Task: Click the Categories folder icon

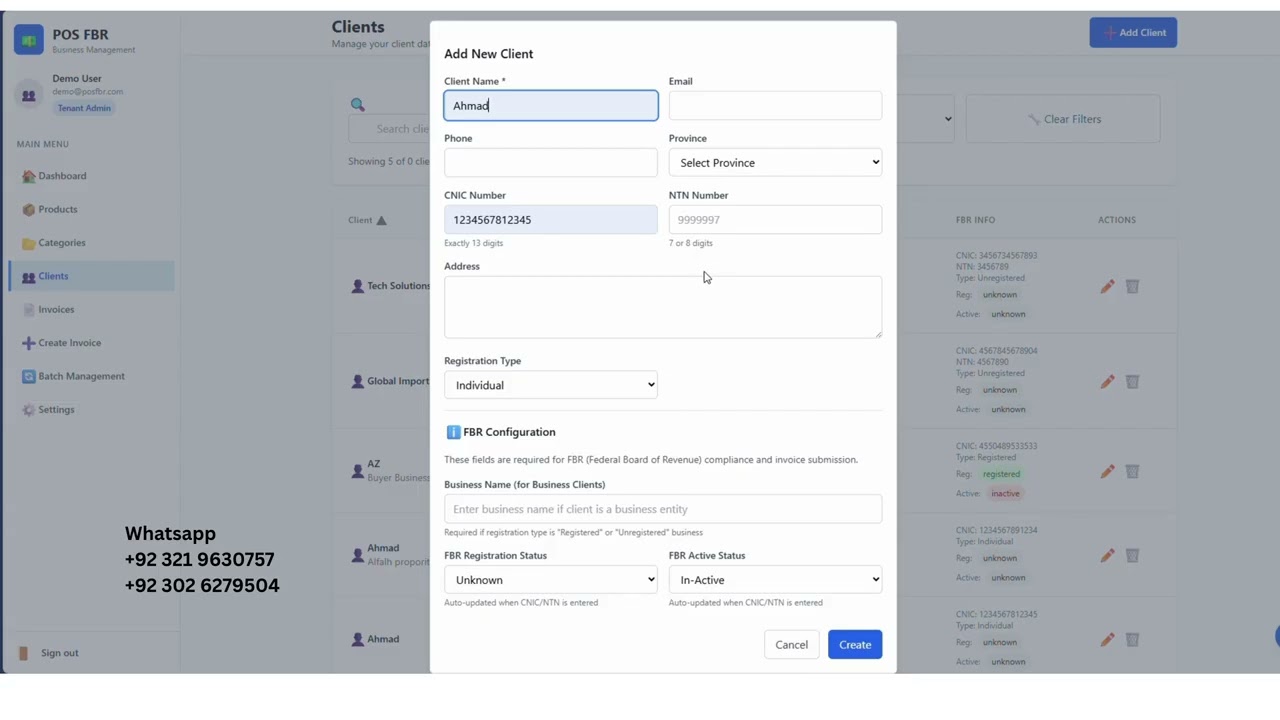Action: (x=28, y=243)
